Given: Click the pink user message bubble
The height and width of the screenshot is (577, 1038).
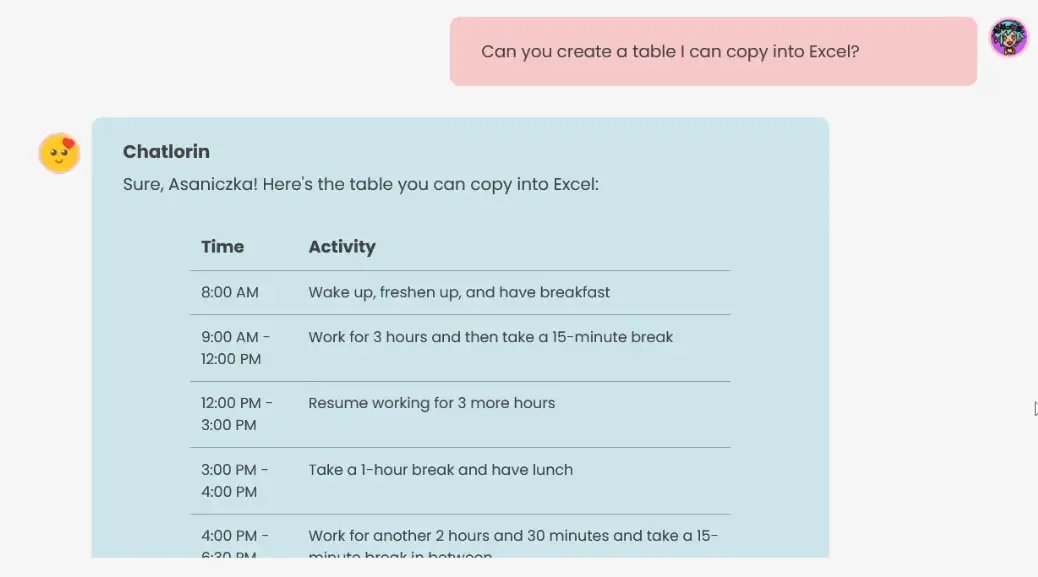Looking at the screenshot, I should coord(713,51).
